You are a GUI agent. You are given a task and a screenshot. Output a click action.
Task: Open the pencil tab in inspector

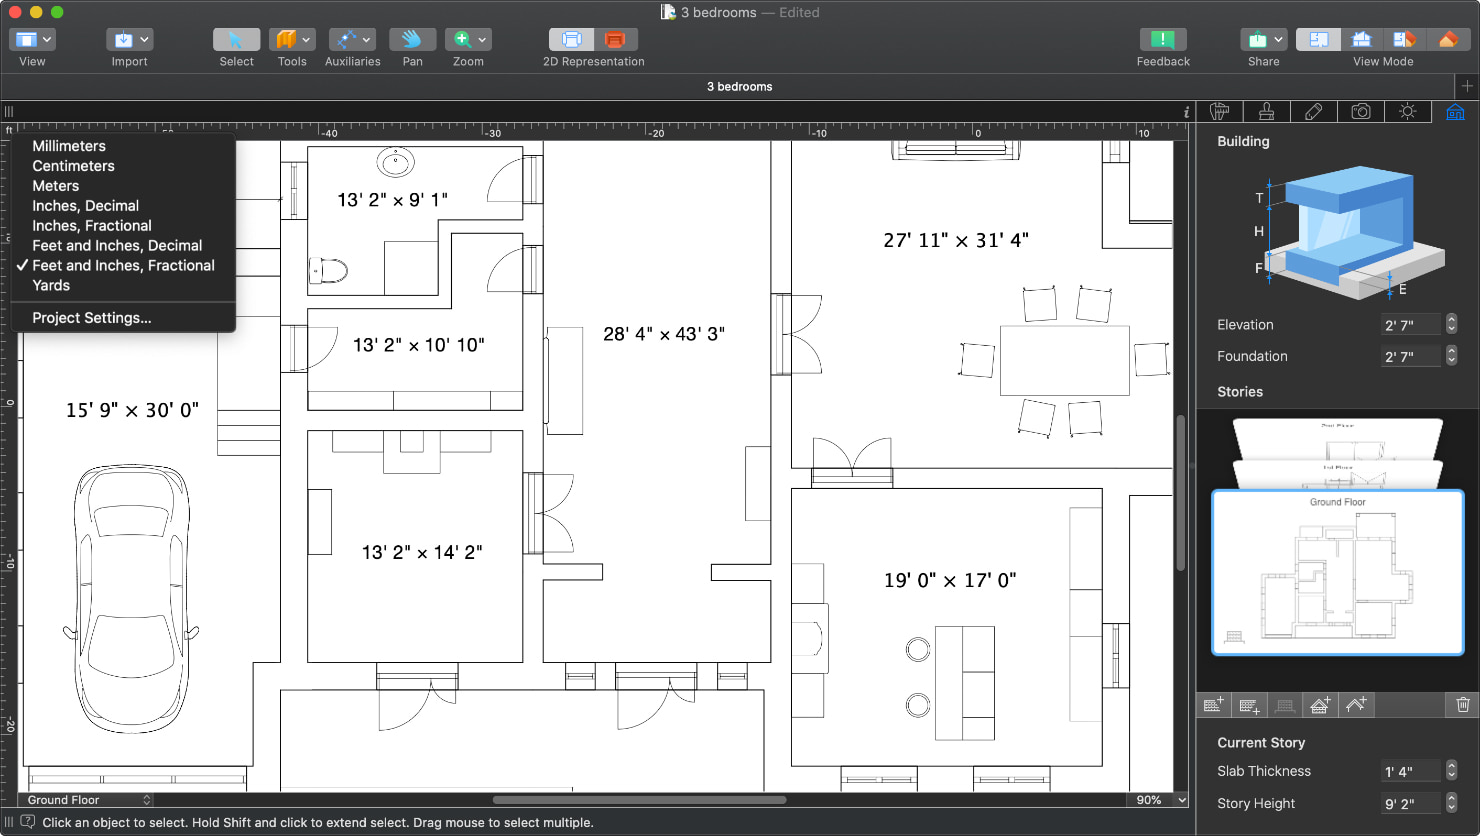coord(1313,112)
